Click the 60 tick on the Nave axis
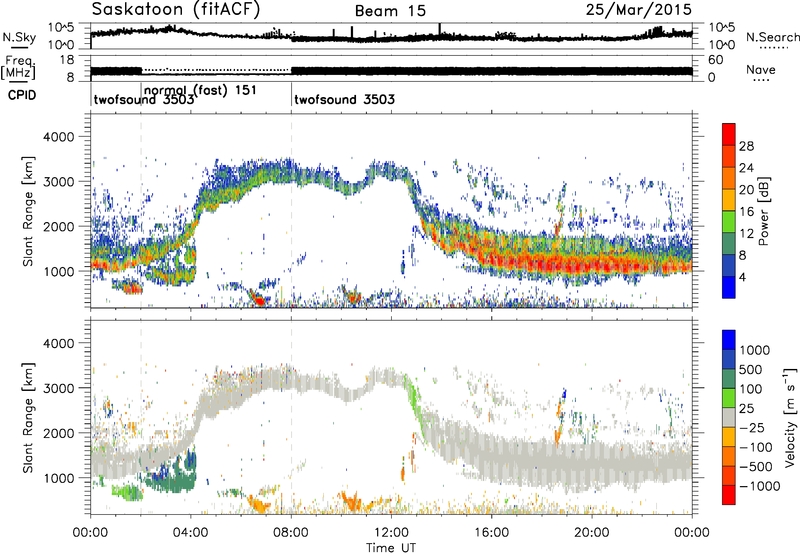The width and height of the screenshot is (800, 554). [x=715, y=60]
